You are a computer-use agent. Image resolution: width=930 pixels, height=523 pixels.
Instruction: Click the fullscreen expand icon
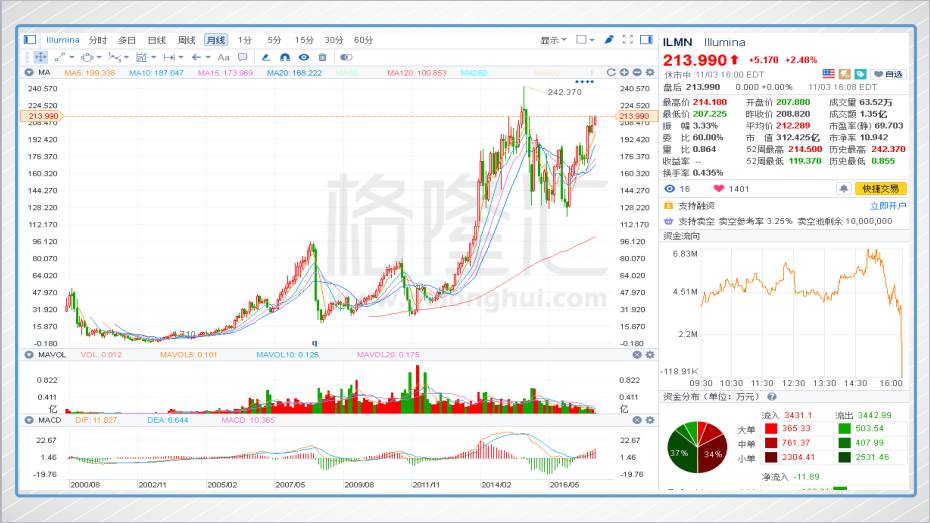(x=627, y=40)
